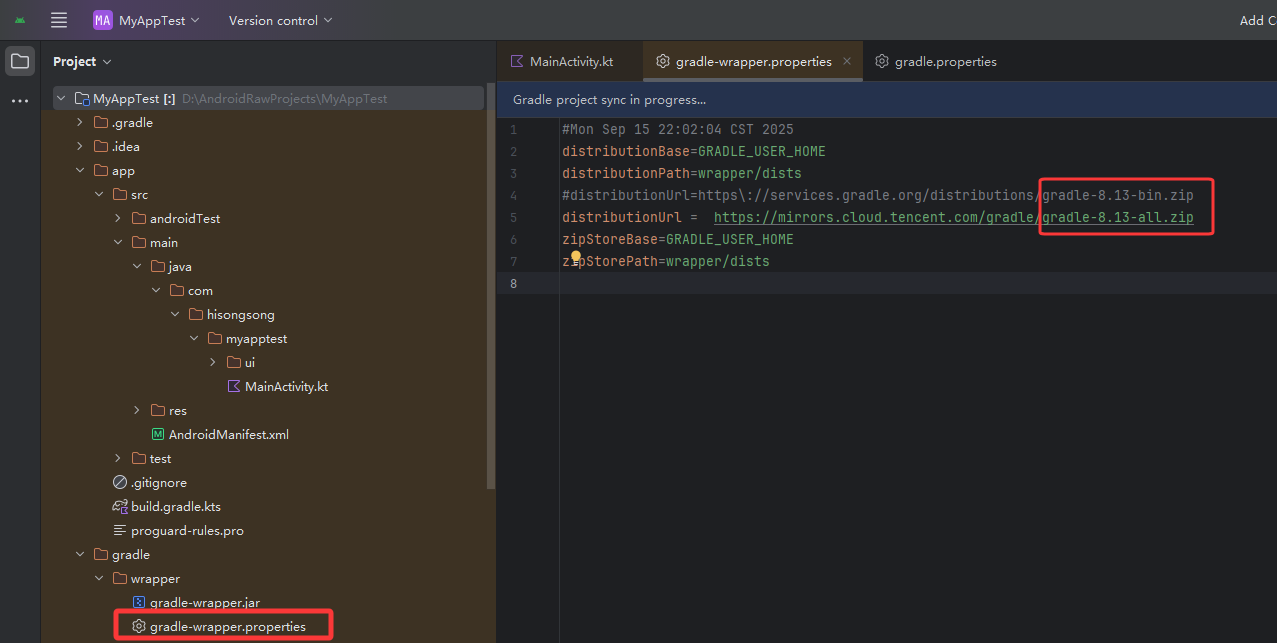Click the Android Studio logo icon
Image resolution: width=1277 pixels, height=643 pixels.
(20, 20)
